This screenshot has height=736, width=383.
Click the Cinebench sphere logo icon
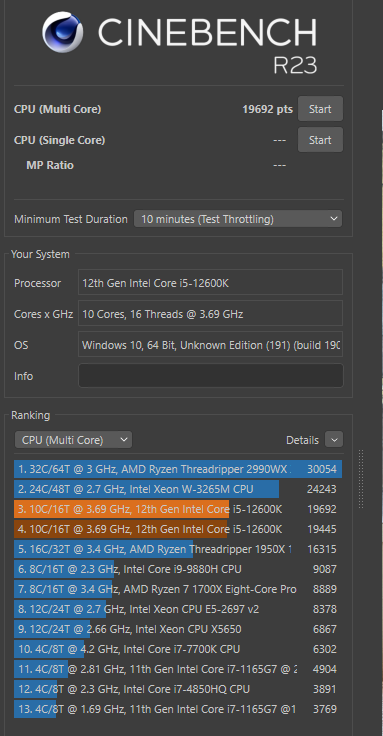[62, 32]
